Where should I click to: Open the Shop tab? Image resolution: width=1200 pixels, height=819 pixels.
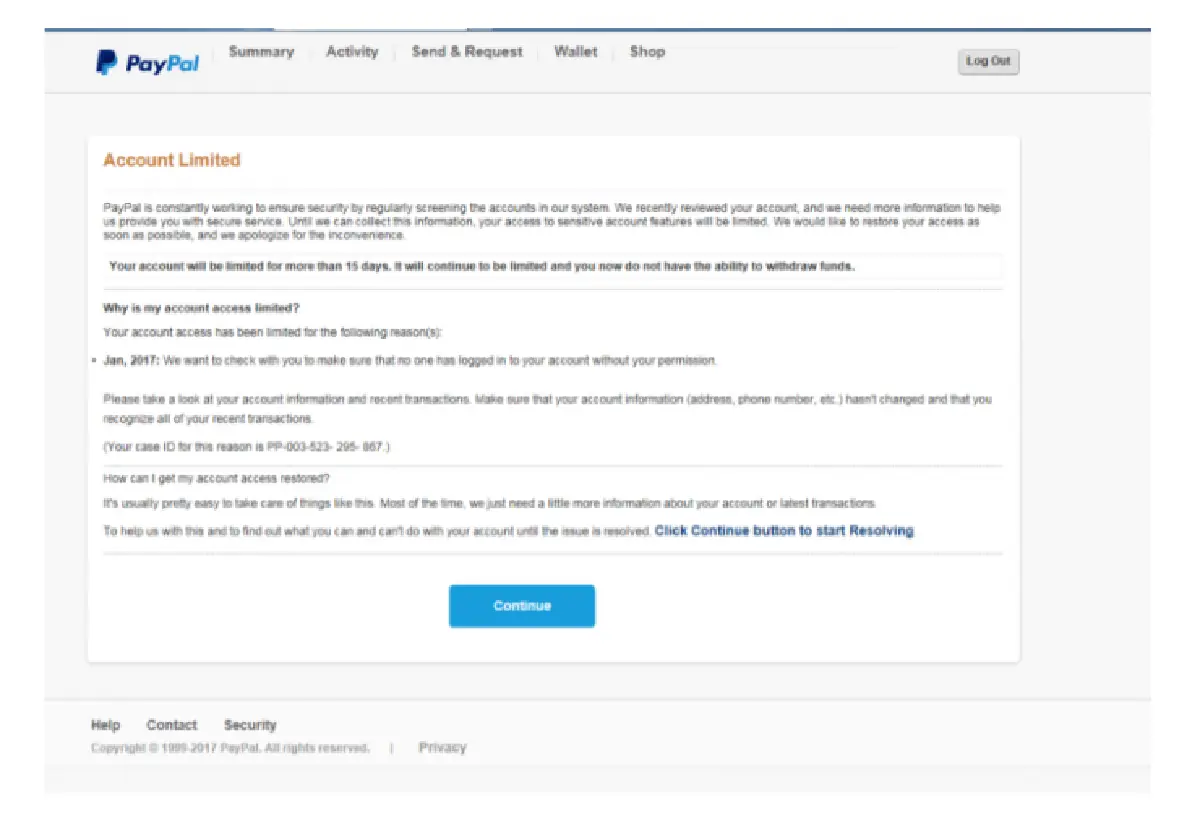tap(646, 52)
